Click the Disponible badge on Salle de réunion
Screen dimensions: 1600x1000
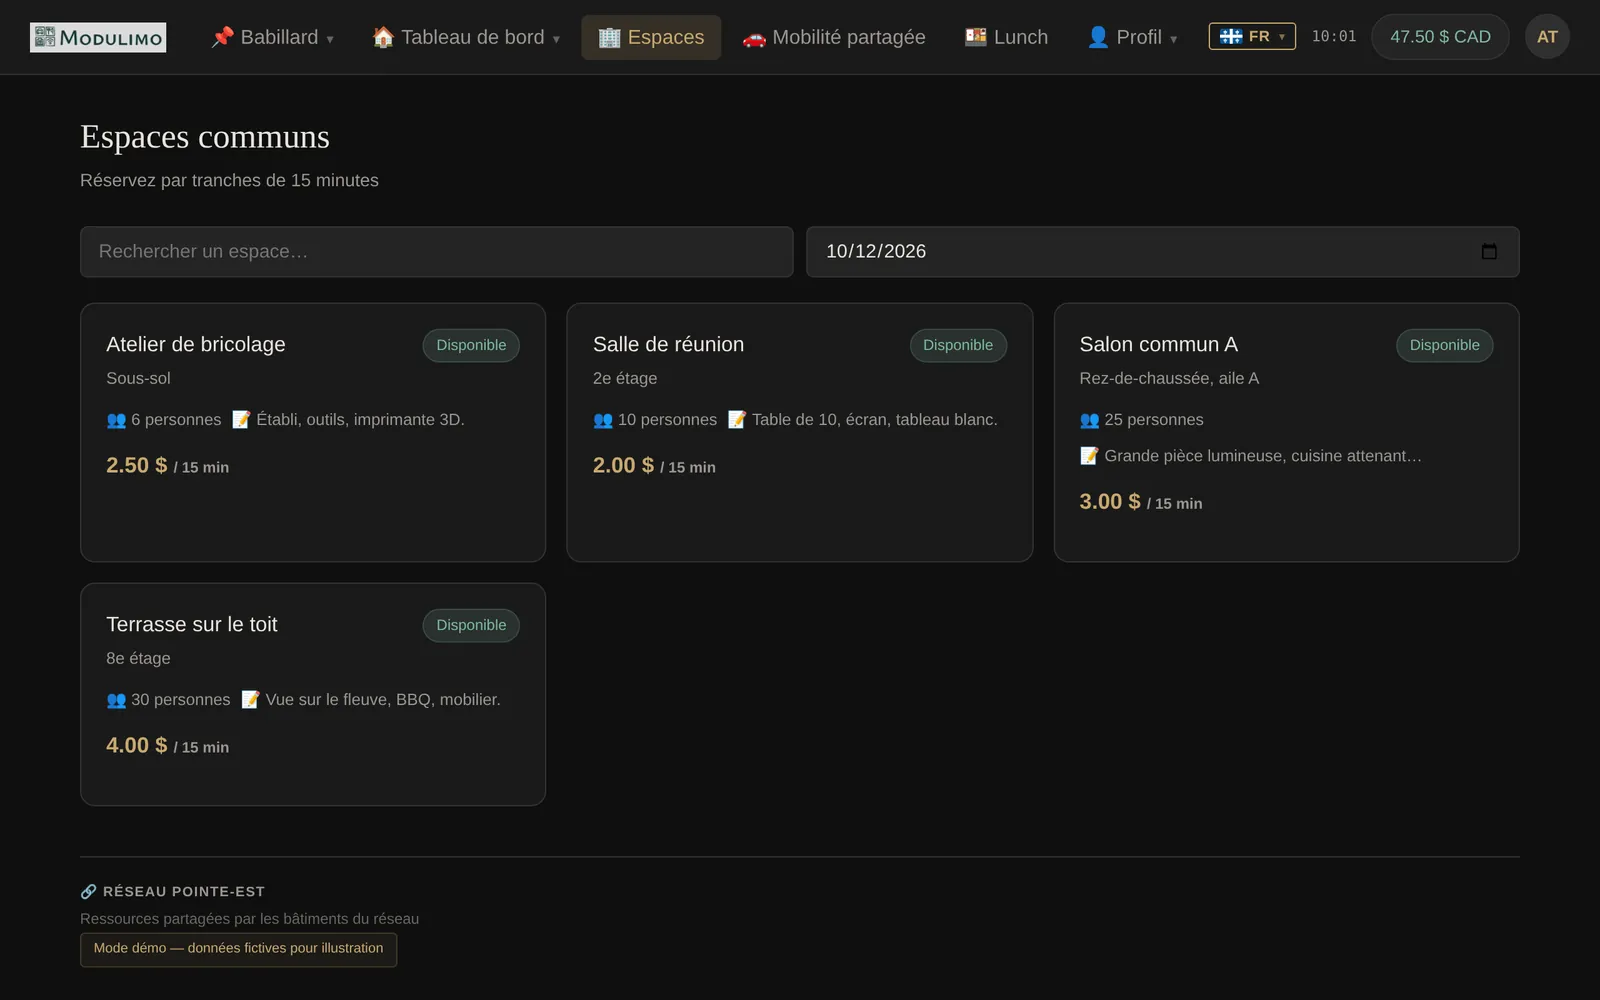(x=958, y=345)
